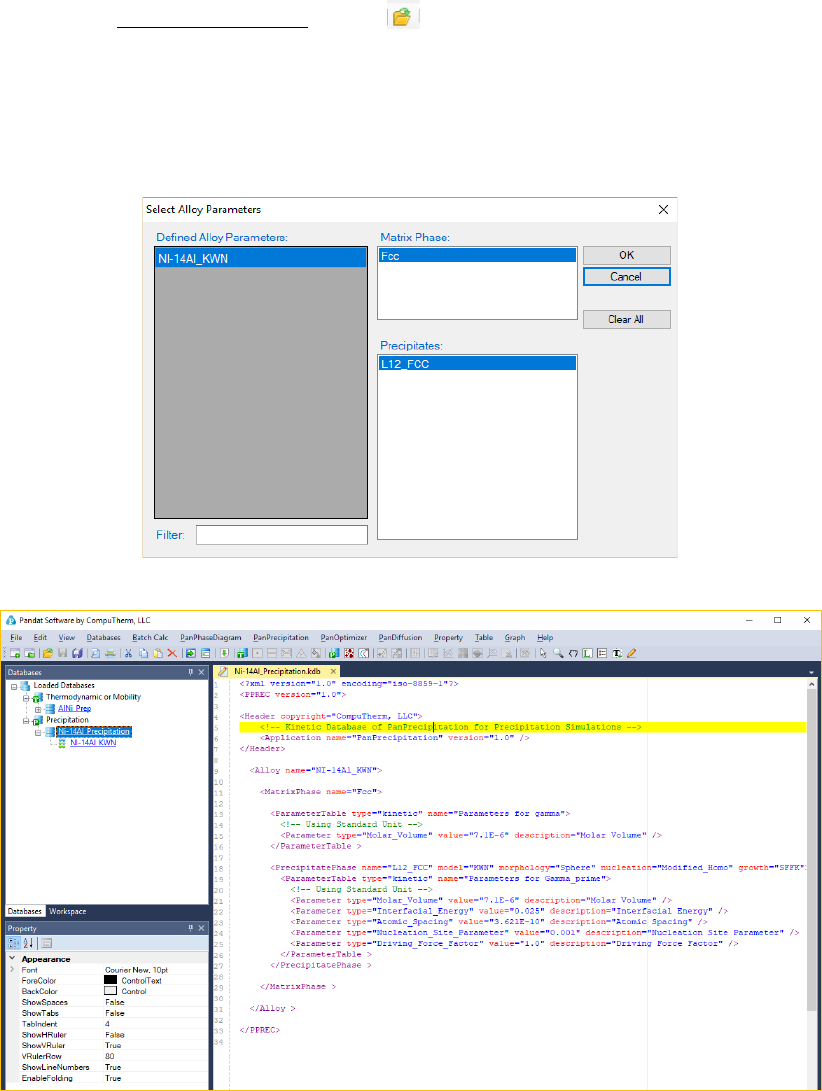Open the PanPrecipitation menu
Image resolution: width=822 pixels, height=1091 pixels.
click(x=281, y=637)
